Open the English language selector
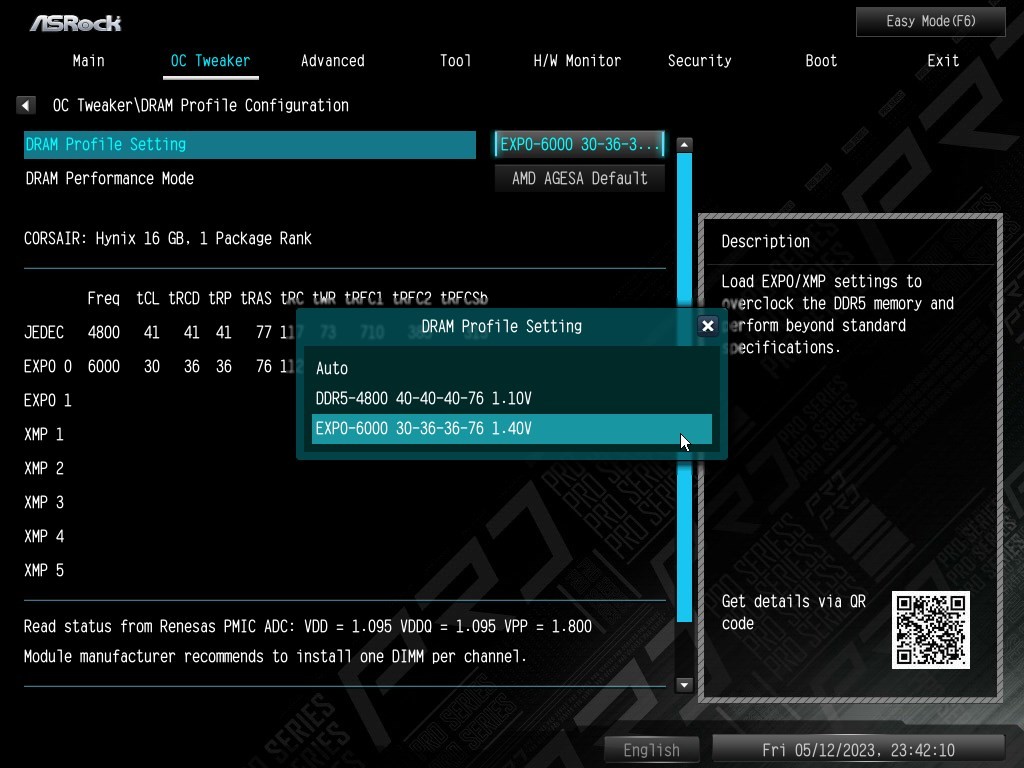 (x=651, y=750)
